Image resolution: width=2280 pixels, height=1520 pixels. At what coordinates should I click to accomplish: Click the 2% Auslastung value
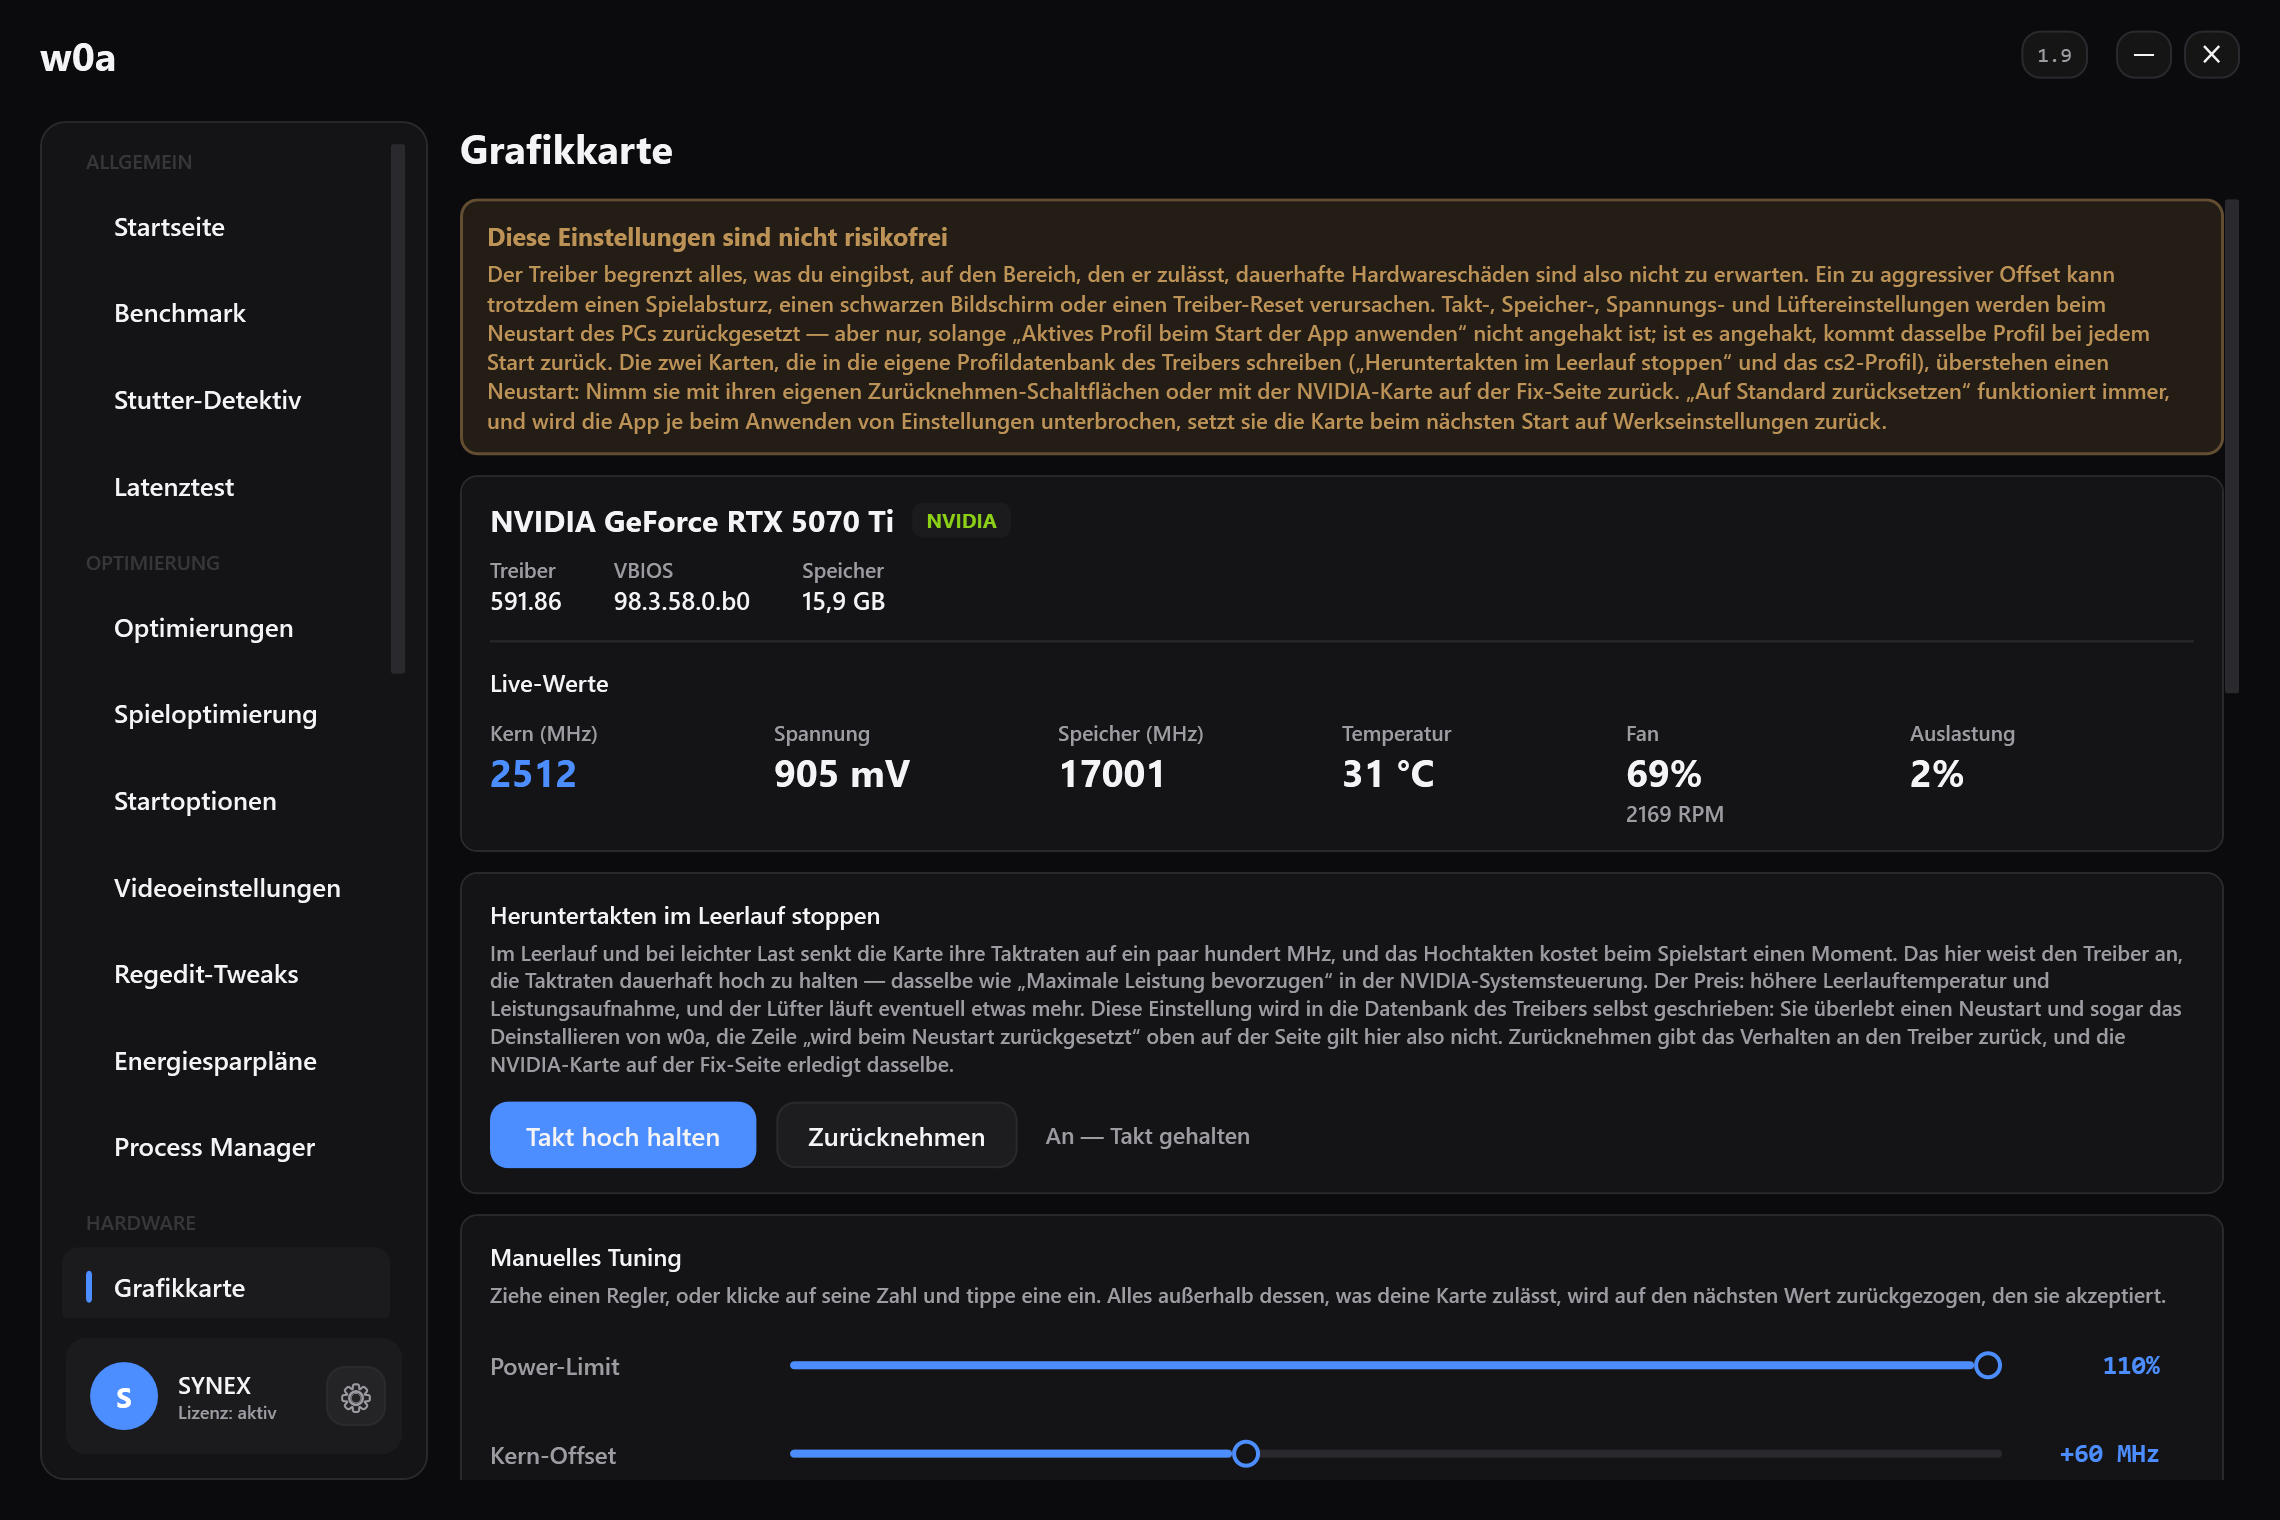point(1937,774)
